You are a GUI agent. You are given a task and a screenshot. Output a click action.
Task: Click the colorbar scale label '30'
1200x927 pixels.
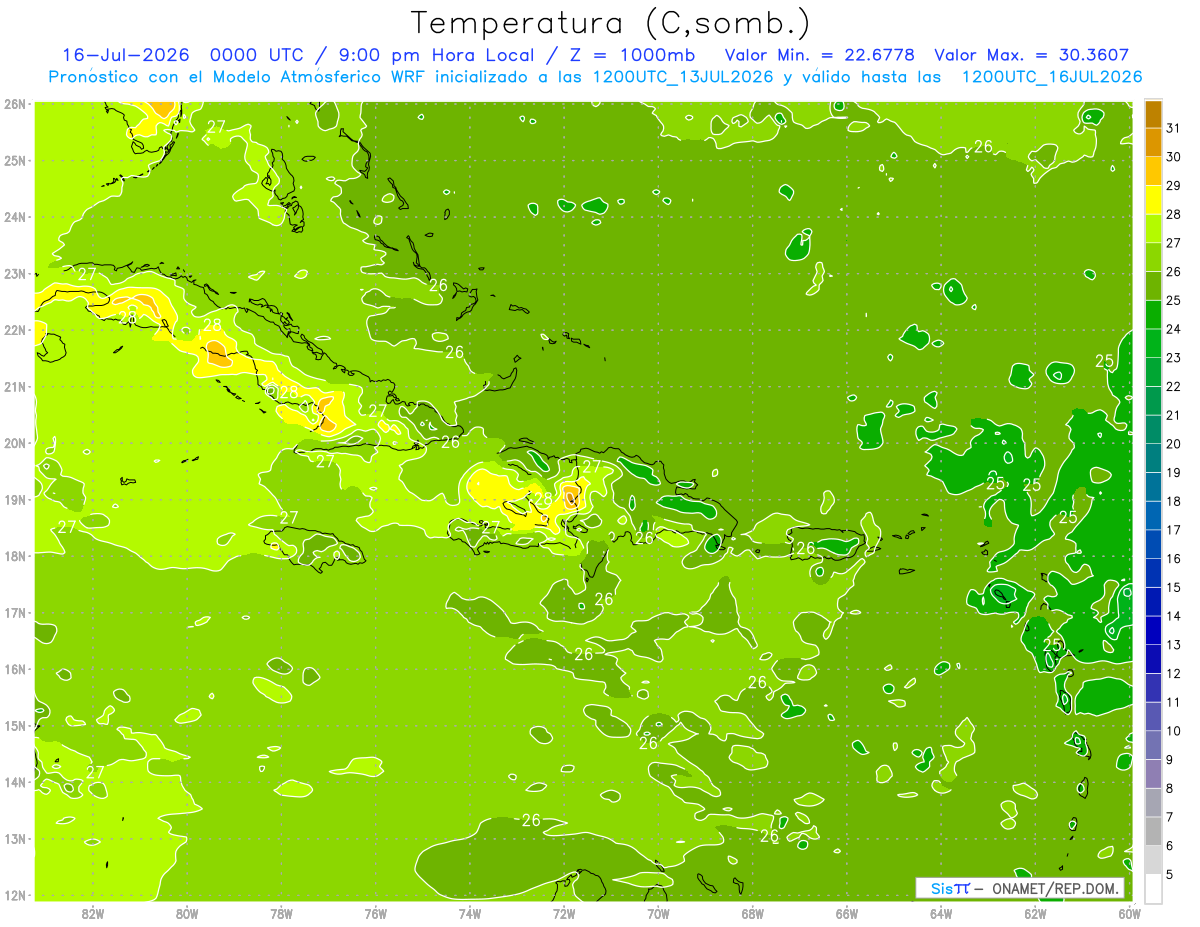coord(1174,157)
